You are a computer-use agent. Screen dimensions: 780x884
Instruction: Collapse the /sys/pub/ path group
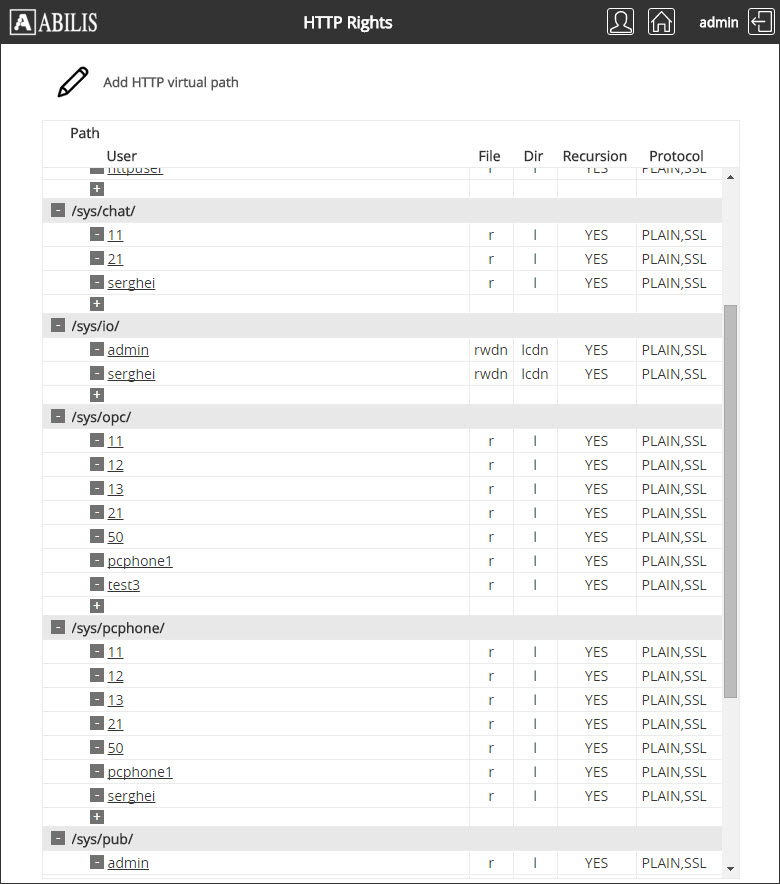pyautogui.click(x=58, y=839)
